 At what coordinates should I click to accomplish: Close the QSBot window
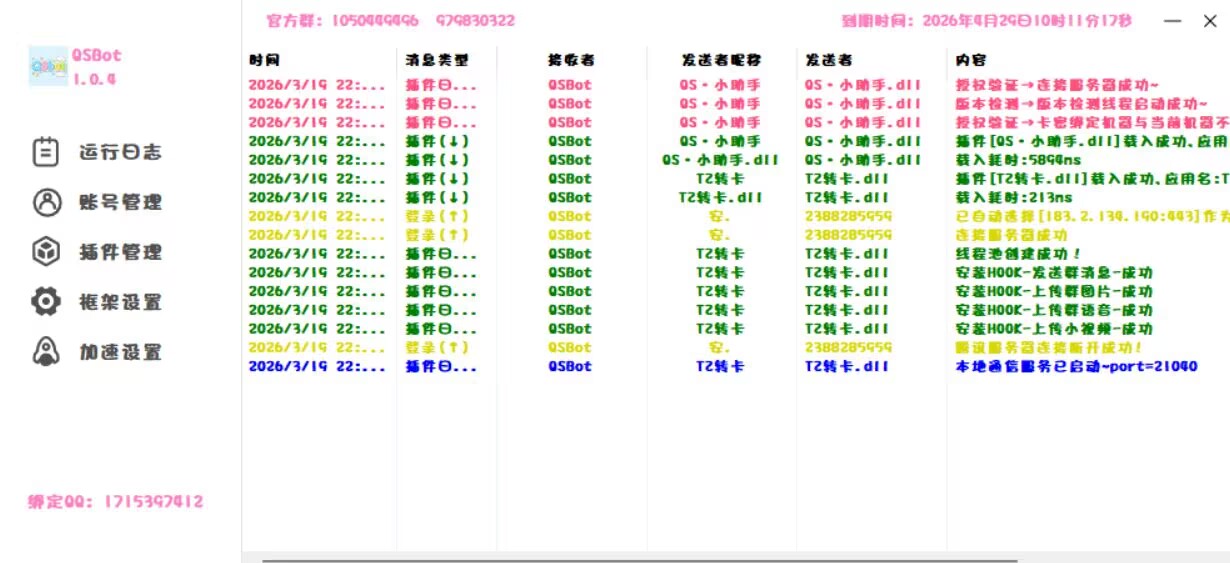[x=1210, y=21]
